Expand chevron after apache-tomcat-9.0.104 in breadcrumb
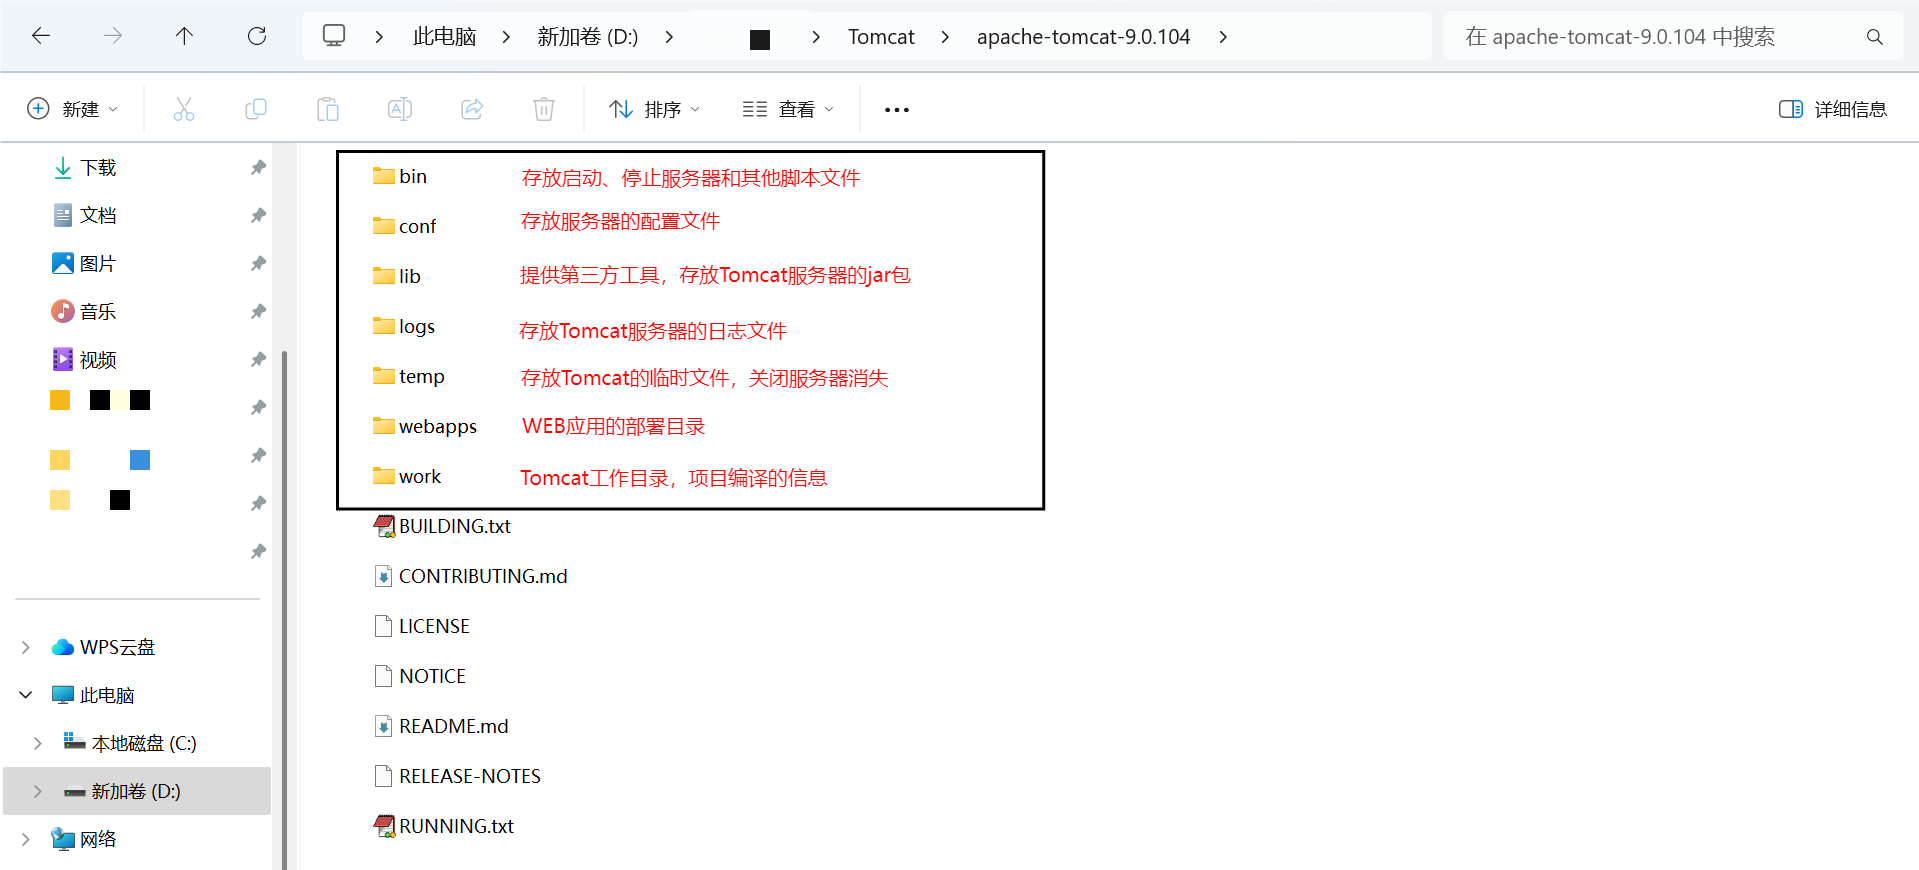The height and width of the screenshot is (870, 1919). tap(1223, 37)
